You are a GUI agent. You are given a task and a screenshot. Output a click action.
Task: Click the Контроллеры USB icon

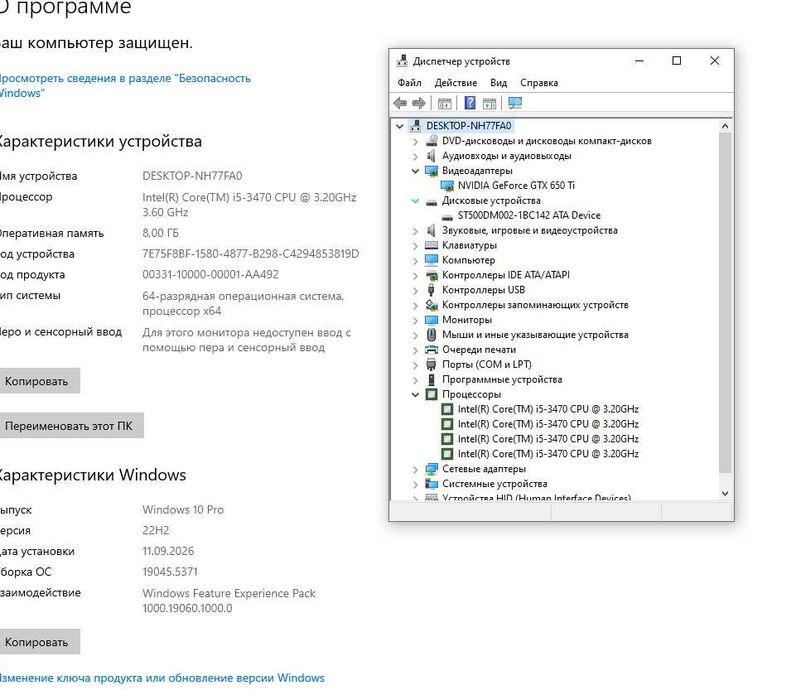[x=431, y=290]
